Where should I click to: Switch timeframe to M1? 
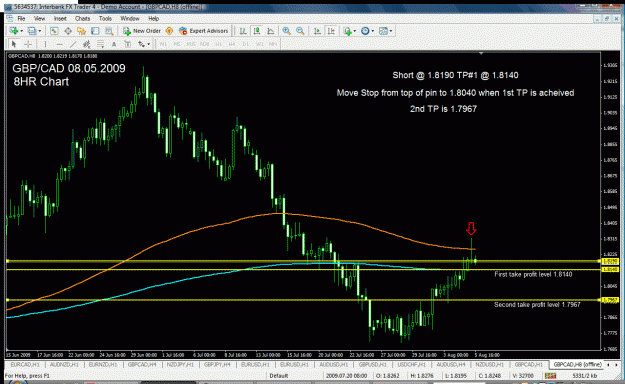pyautogui.click(x=163, y=44)
